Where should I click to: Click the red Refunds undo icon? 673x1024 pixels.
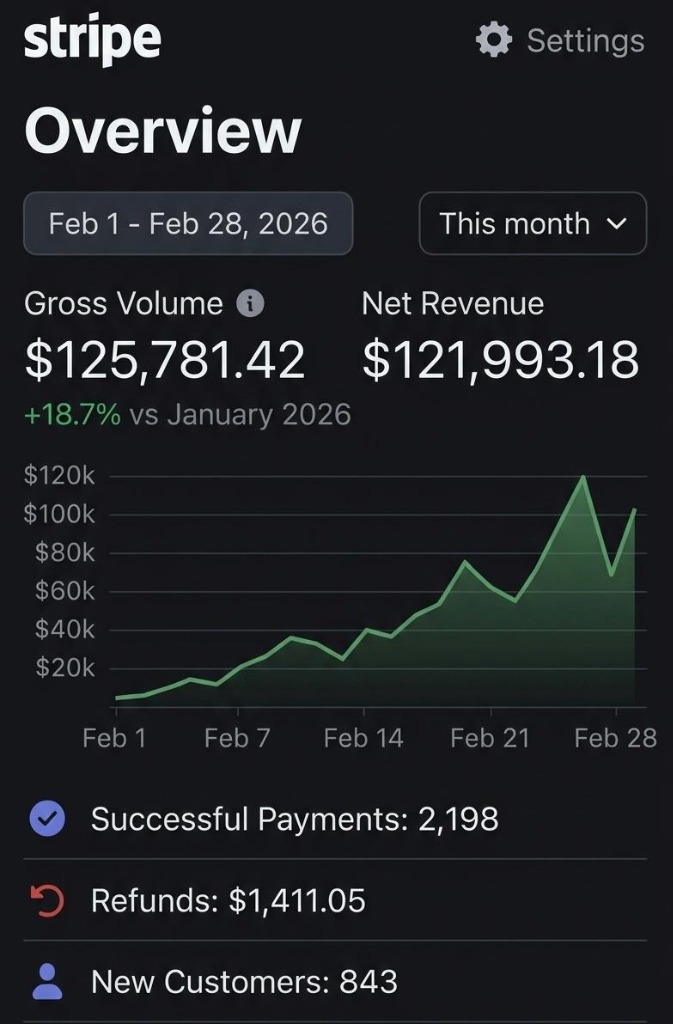[x=45, y=899]
